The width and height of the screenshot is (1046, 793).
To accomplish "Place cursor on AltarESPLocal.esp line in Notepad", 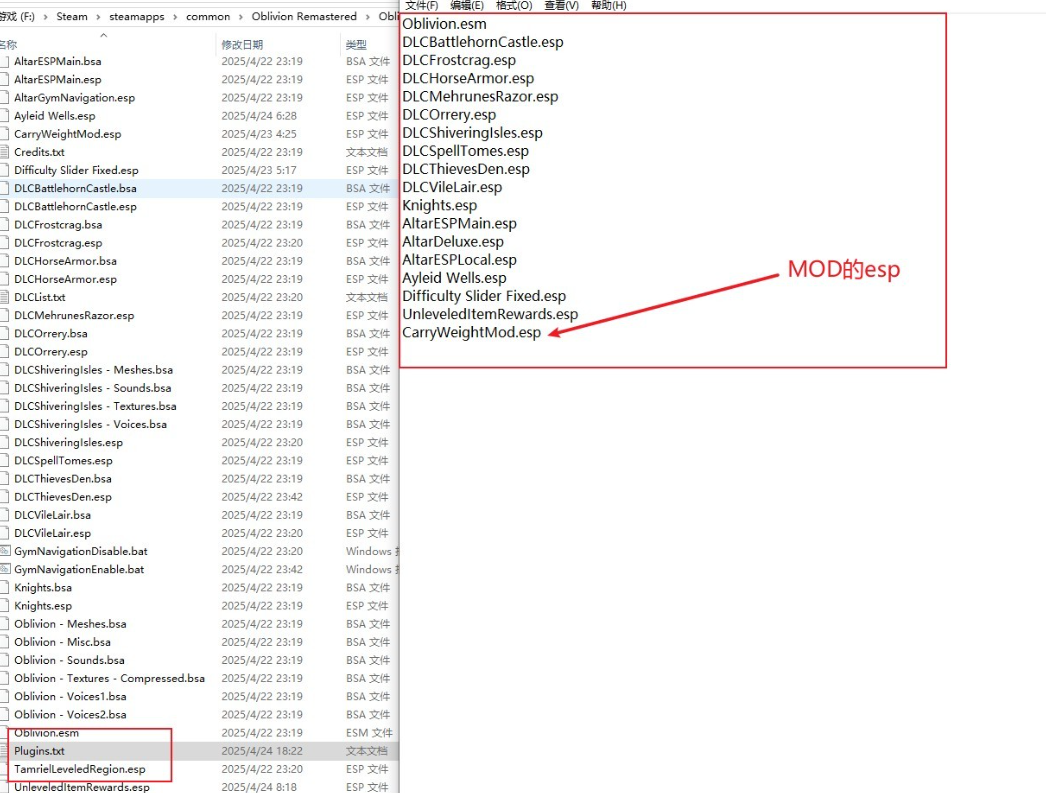I will [x=460, y=260].
